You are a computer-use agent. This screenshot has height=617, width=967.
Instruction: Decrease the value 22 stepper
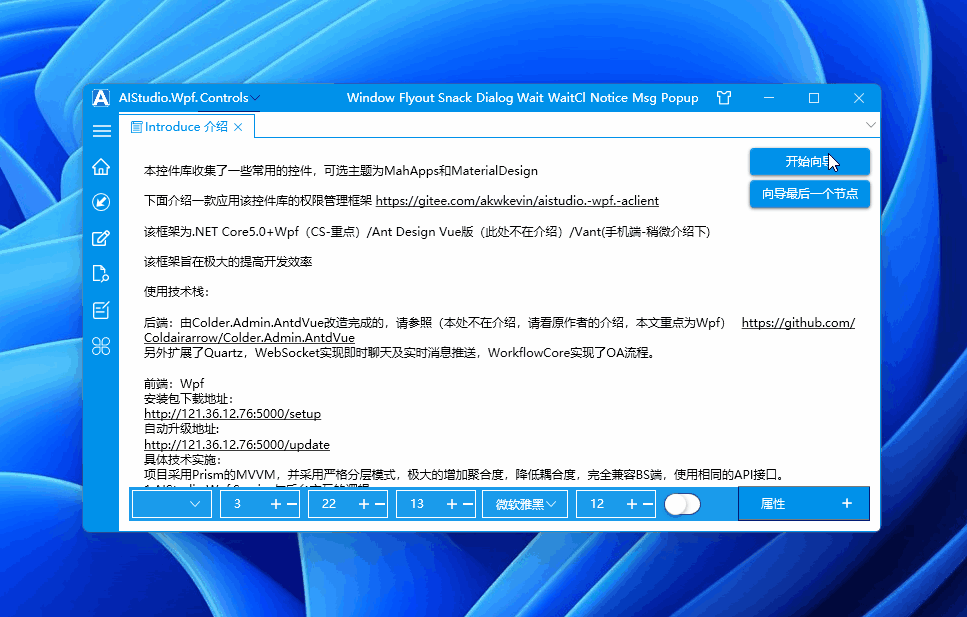(380, 504)
